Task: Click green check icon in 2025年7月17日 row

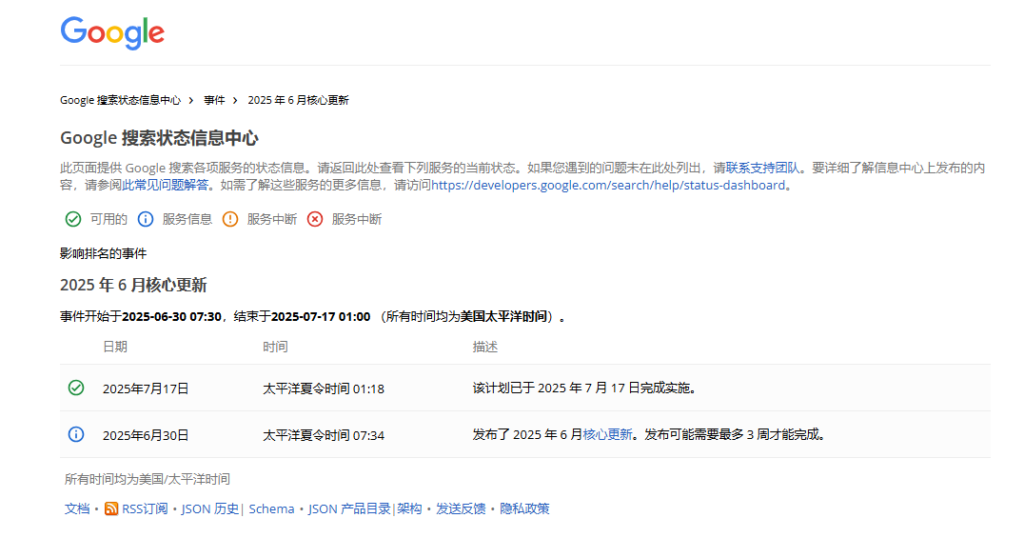Action: (x=76, y=388)
